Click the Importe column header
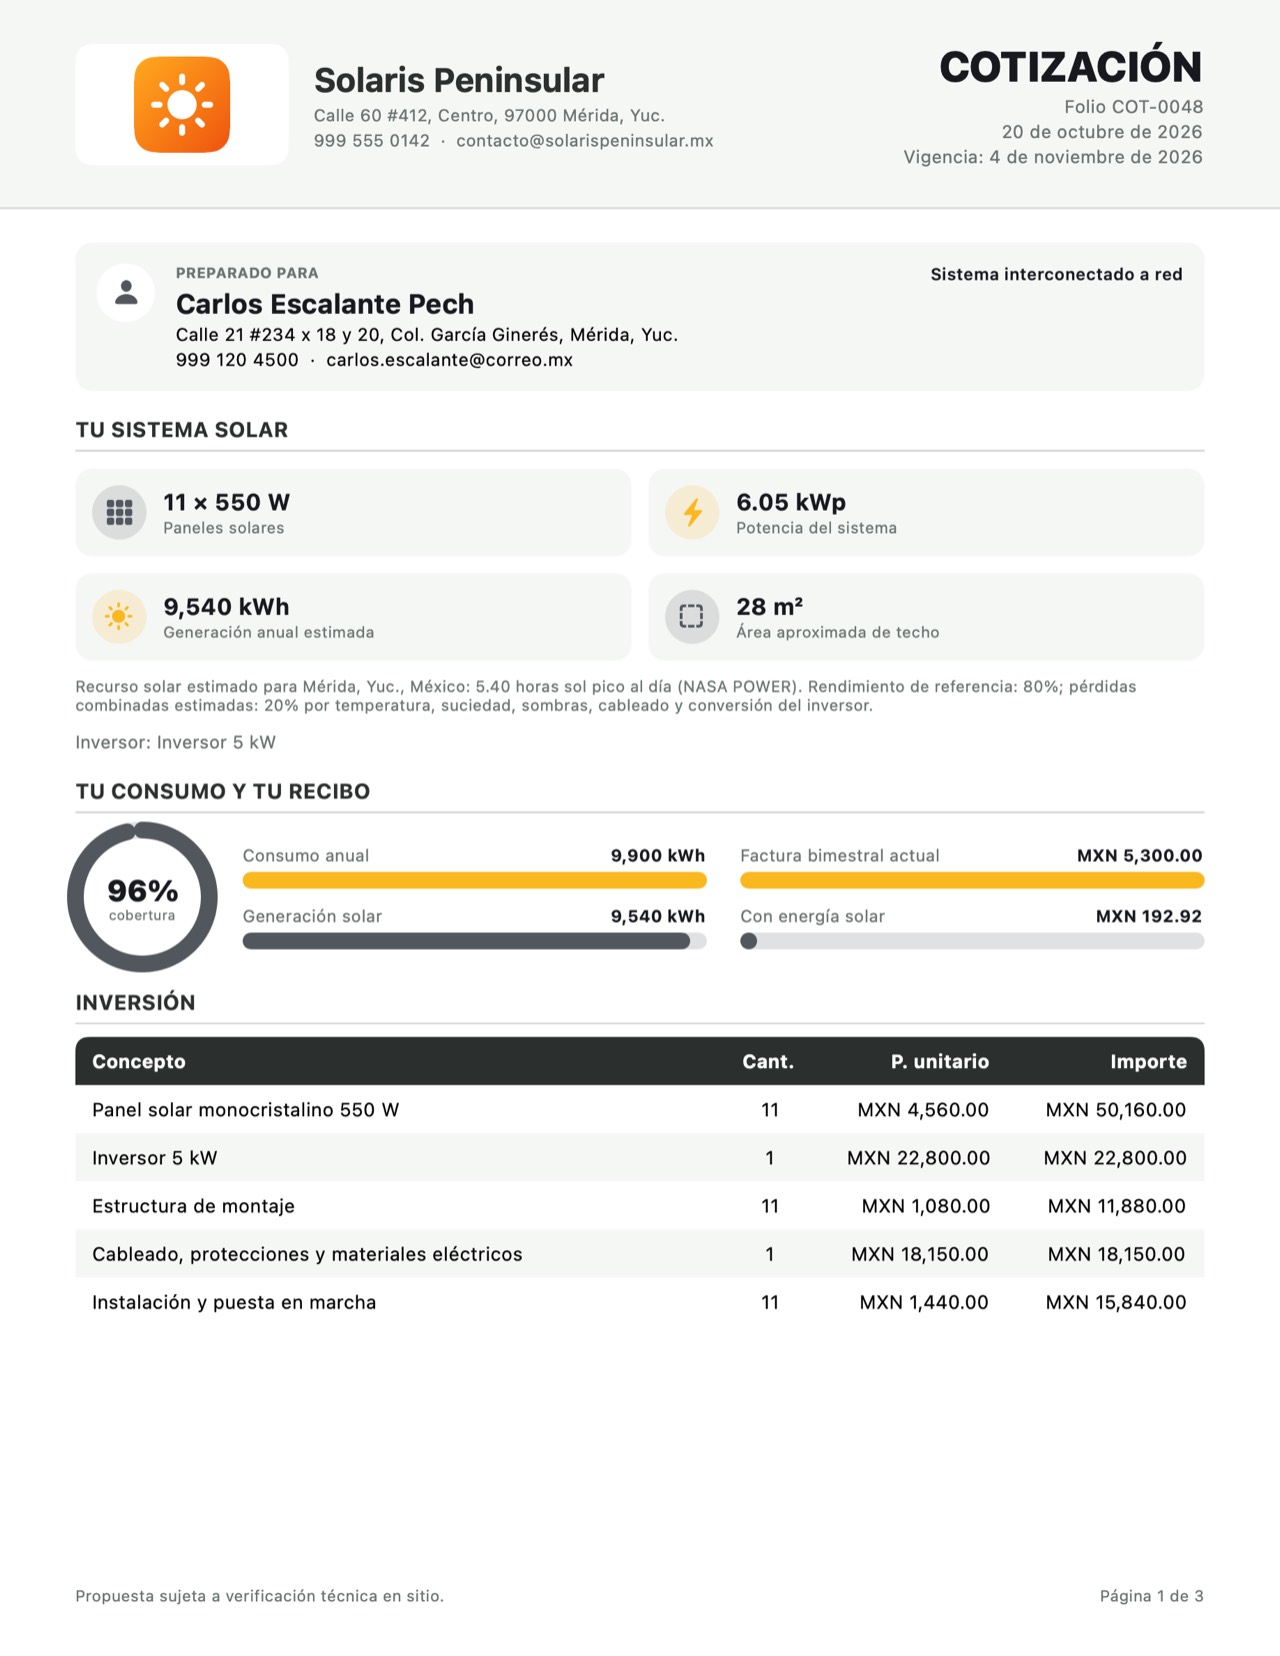 [1148, 1062]
